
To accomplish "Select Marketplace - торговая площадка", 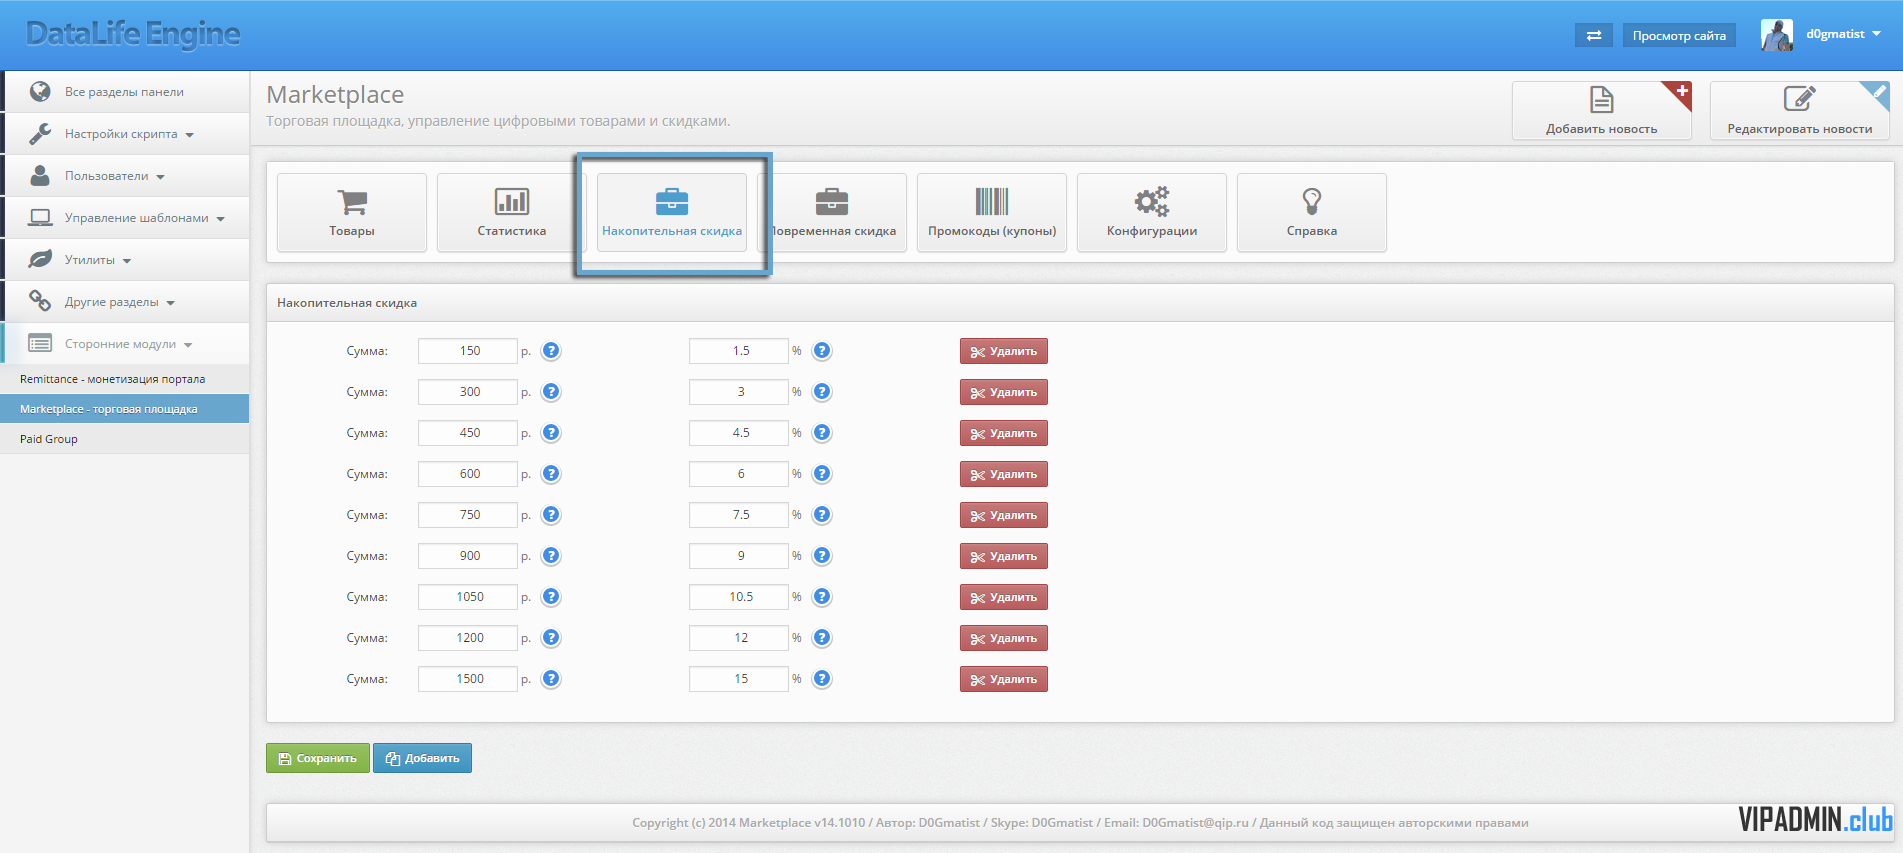I will coord(125,409).
